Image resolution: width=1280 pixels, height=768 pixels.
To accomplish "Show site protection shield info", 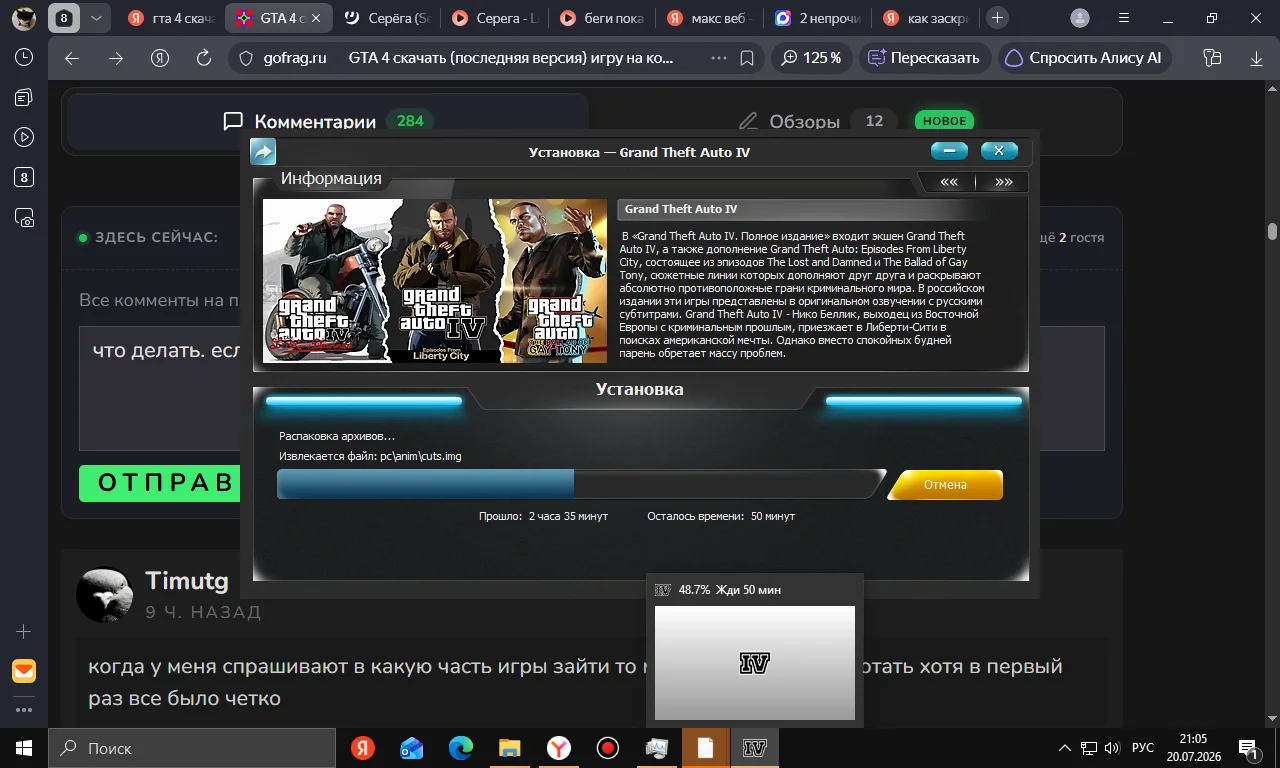I will [x=246, y=58].
